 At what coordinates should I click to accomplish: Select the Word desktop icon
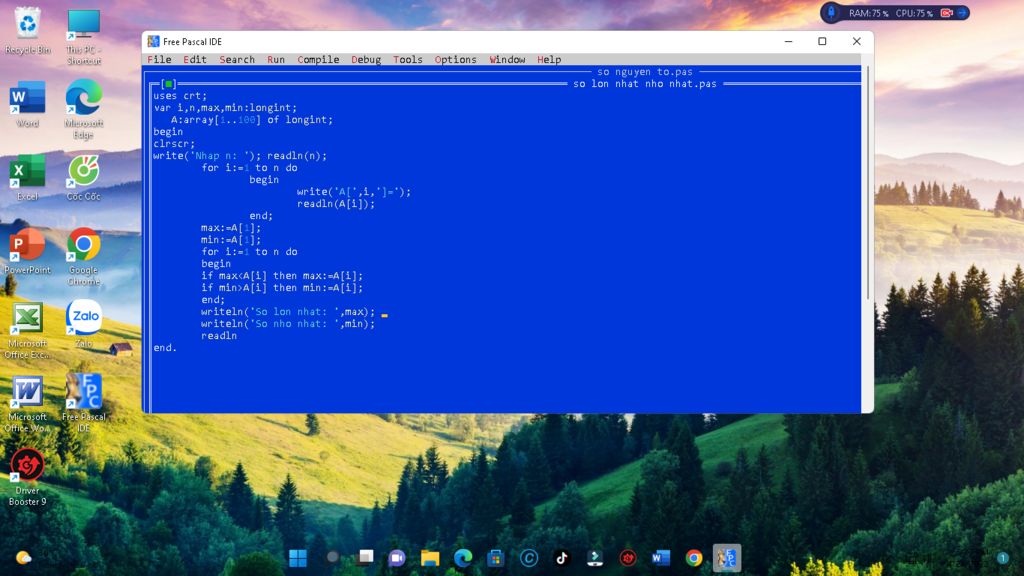pyautogui.click(x=27, y=104)
